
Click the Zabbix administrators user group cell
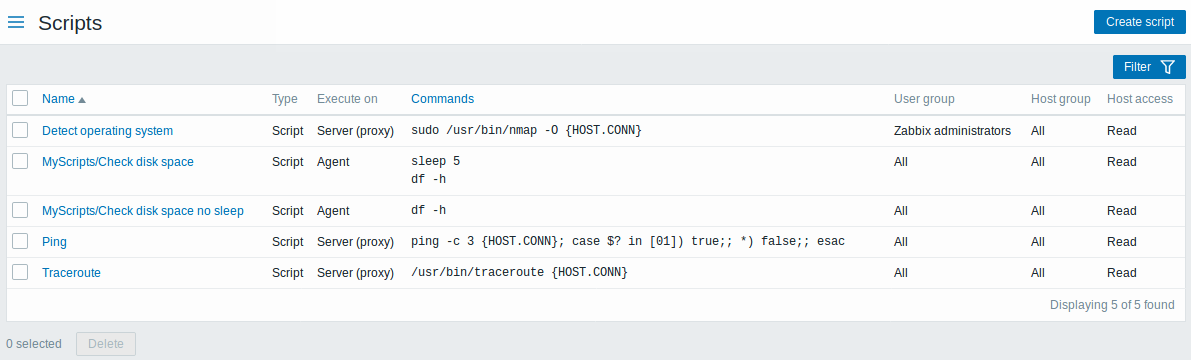[x=952, y=131]
